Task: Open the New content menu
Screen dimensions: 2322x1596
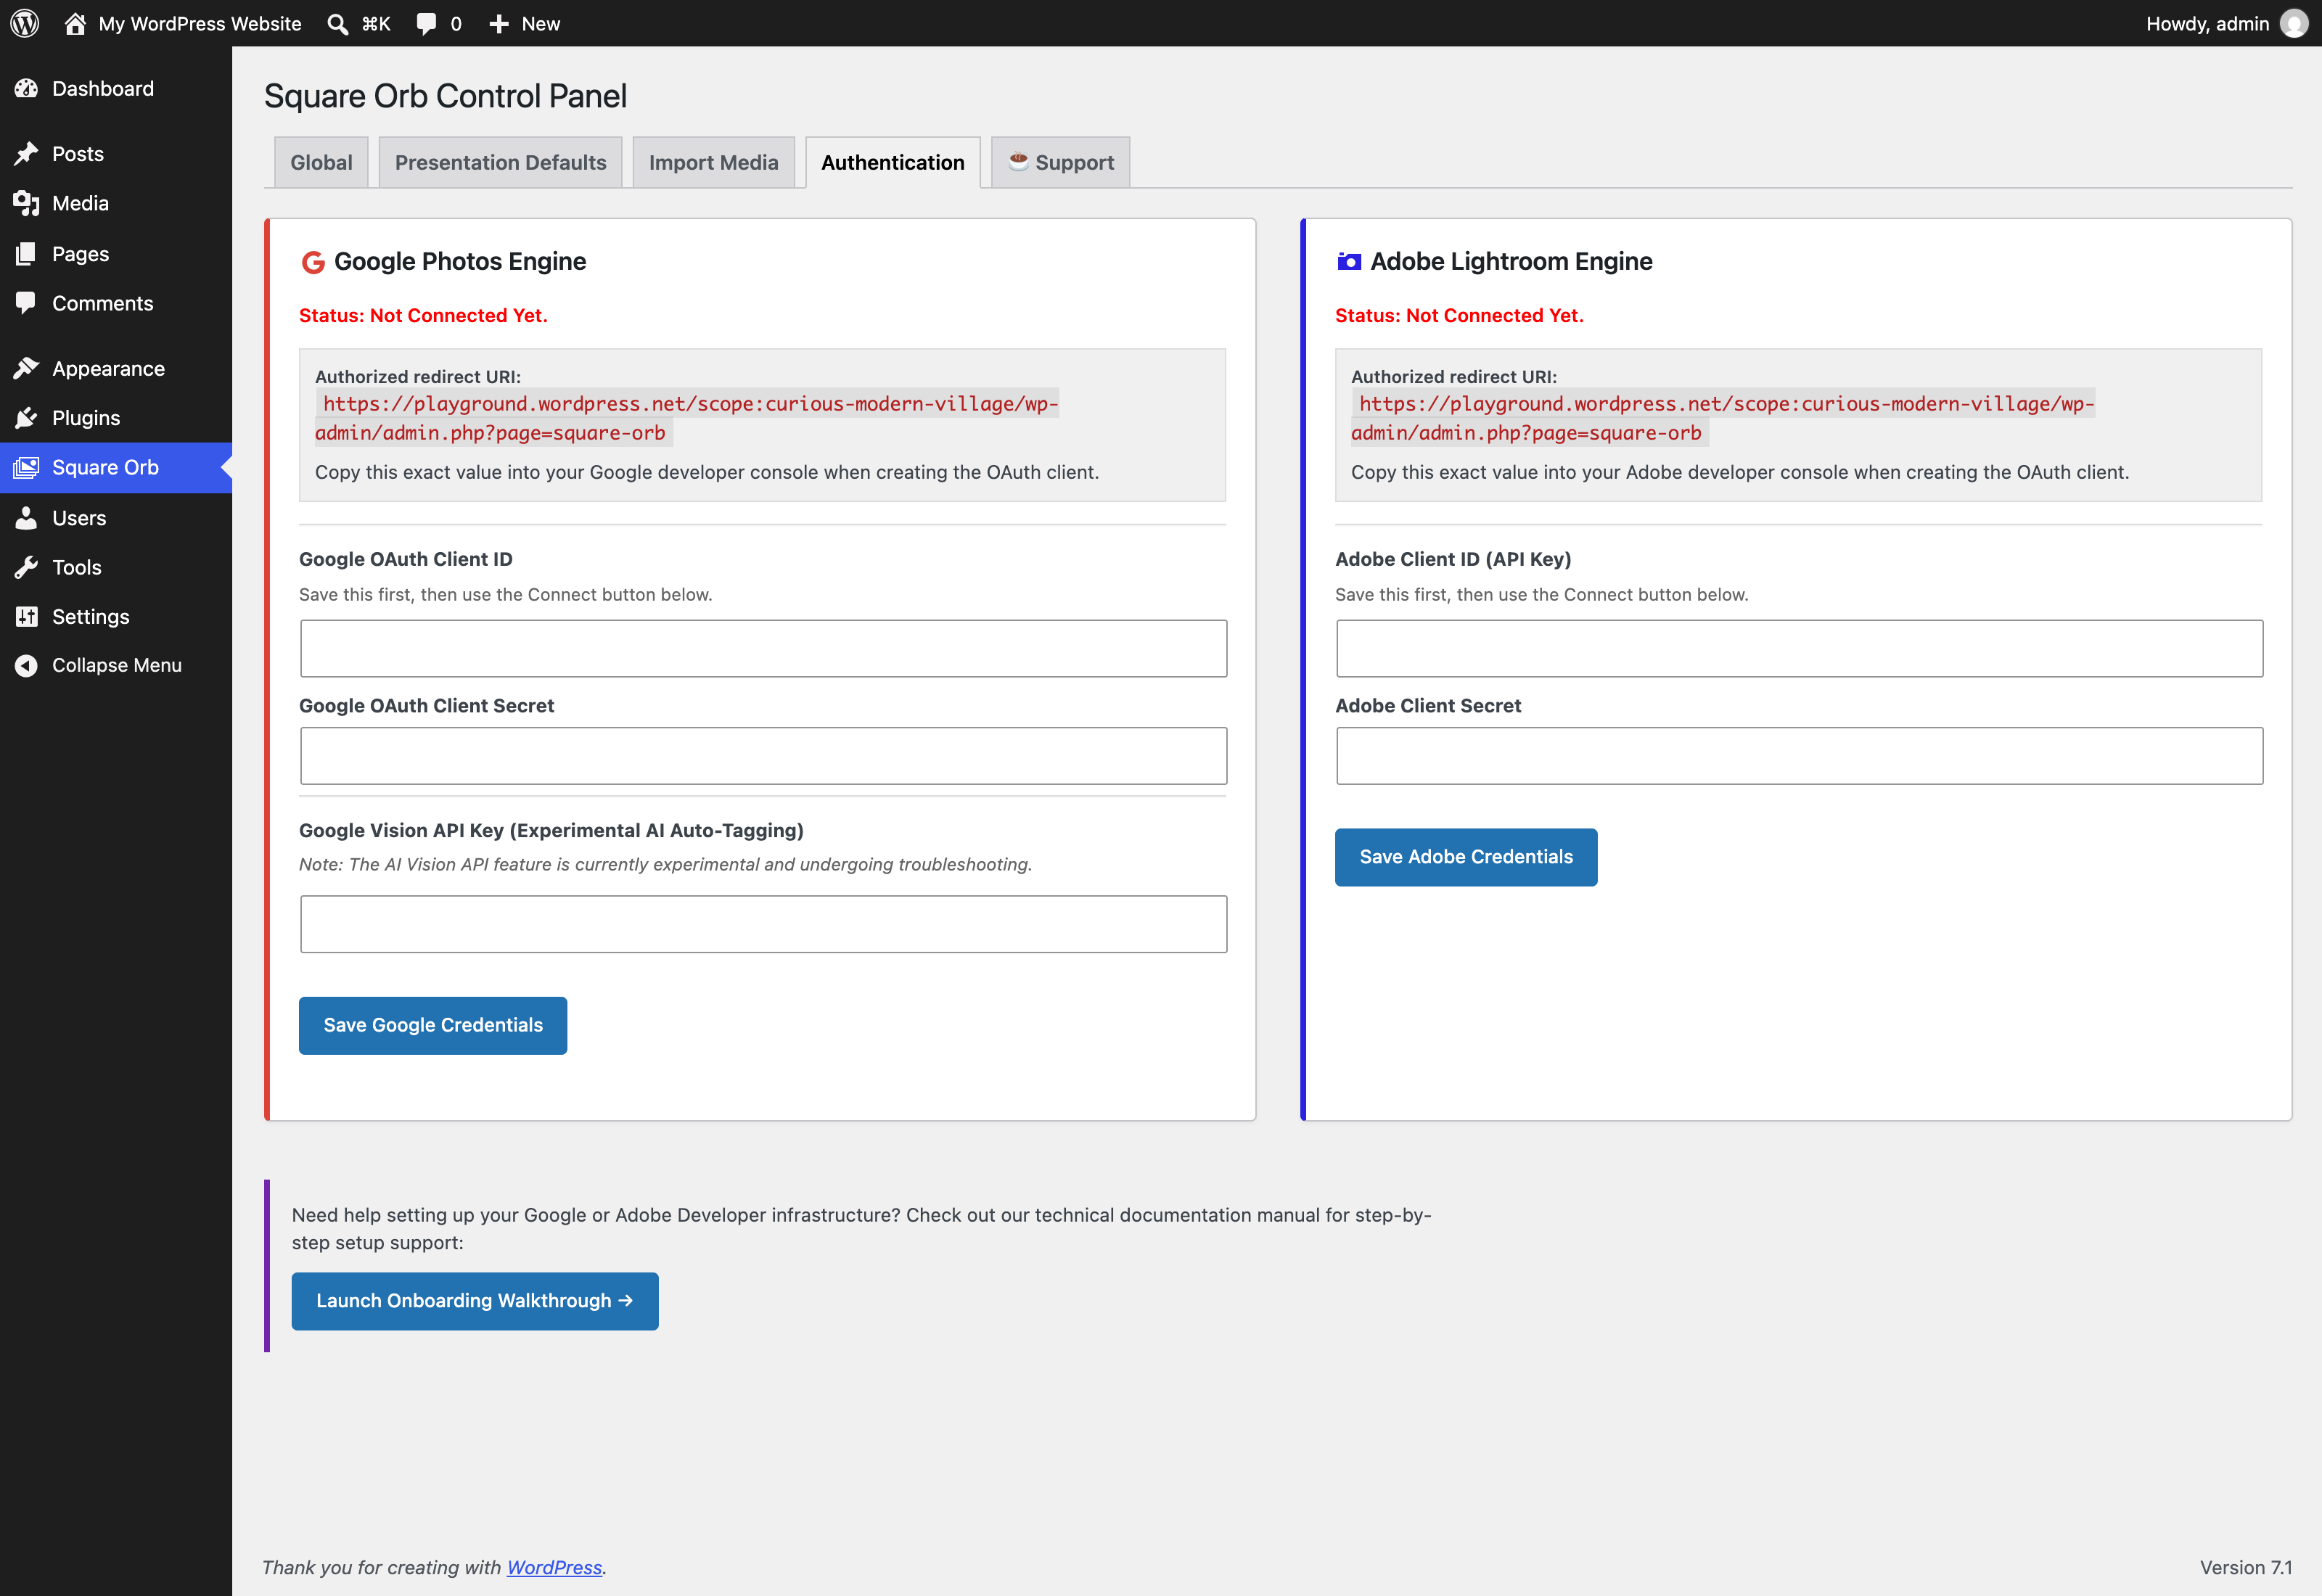Action: pos(525,23)
